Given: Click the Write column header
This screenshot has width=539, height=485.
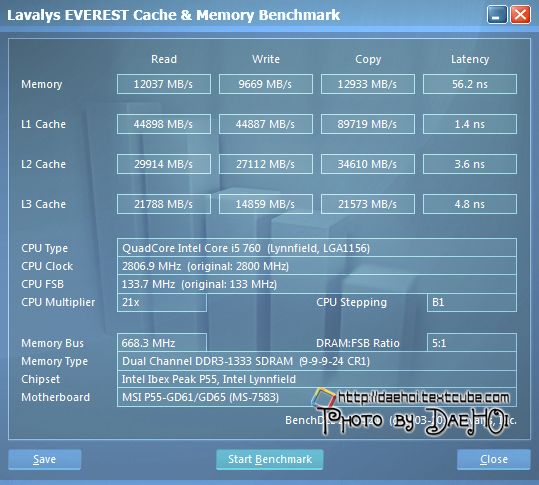Looking at the screenshot, I should 266,59.
